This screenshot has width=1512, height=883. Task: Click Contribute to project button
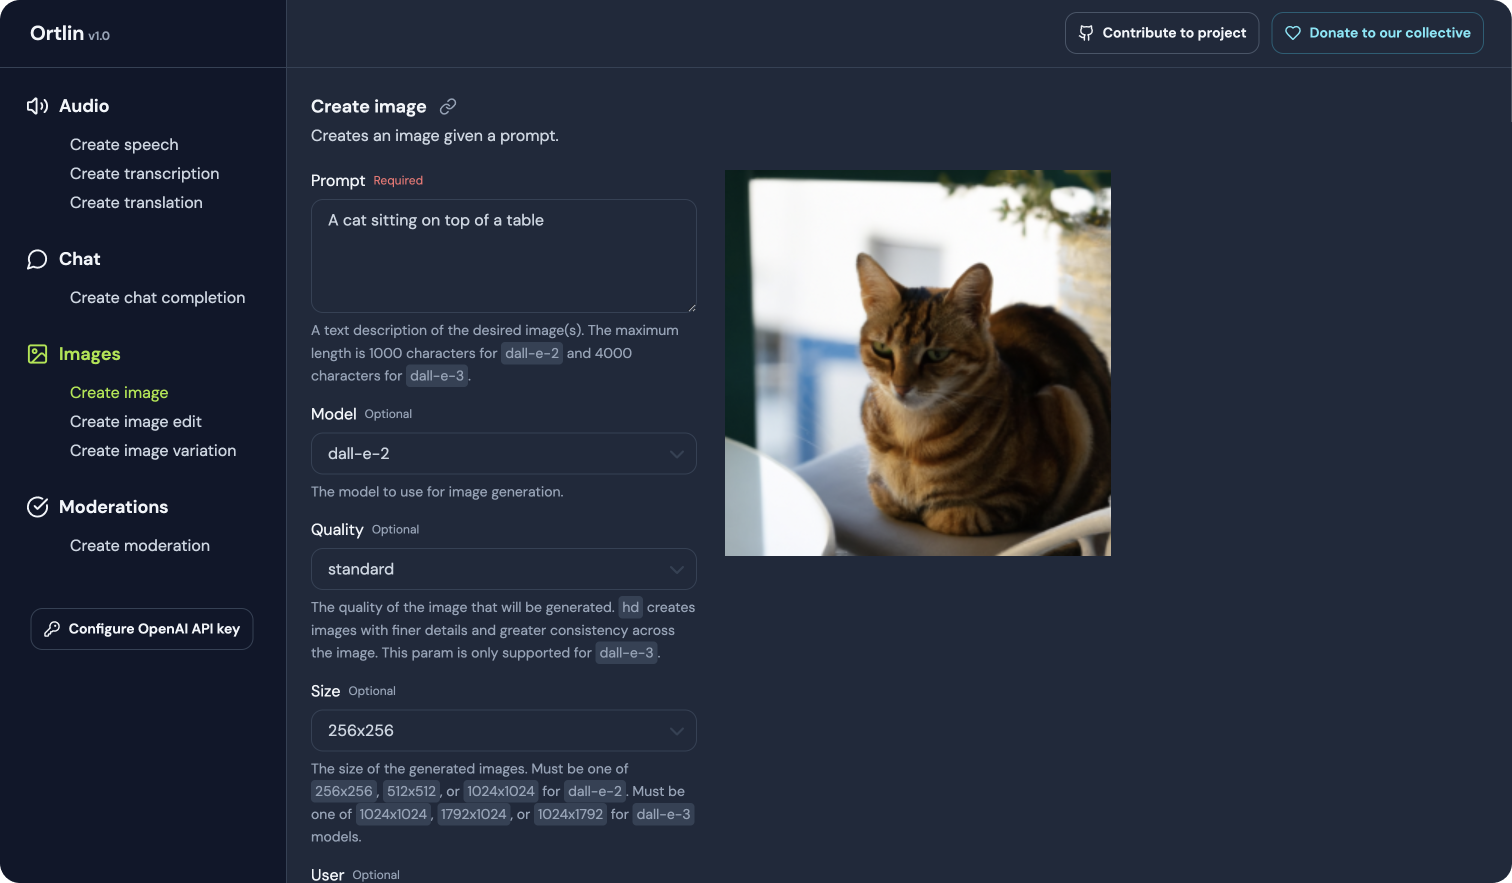pyautogui.click(x=1162, y=33)
